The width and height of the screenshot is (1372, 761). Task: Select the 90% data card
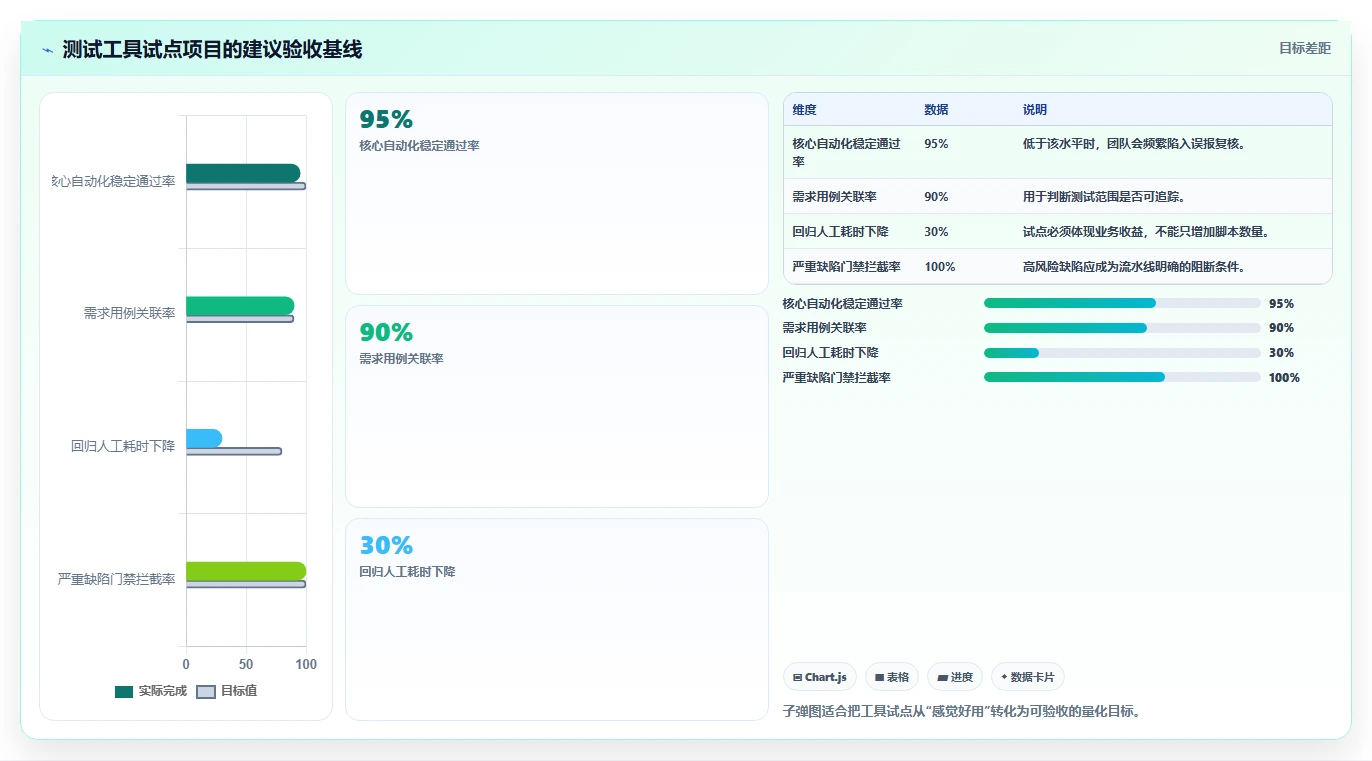557,407
